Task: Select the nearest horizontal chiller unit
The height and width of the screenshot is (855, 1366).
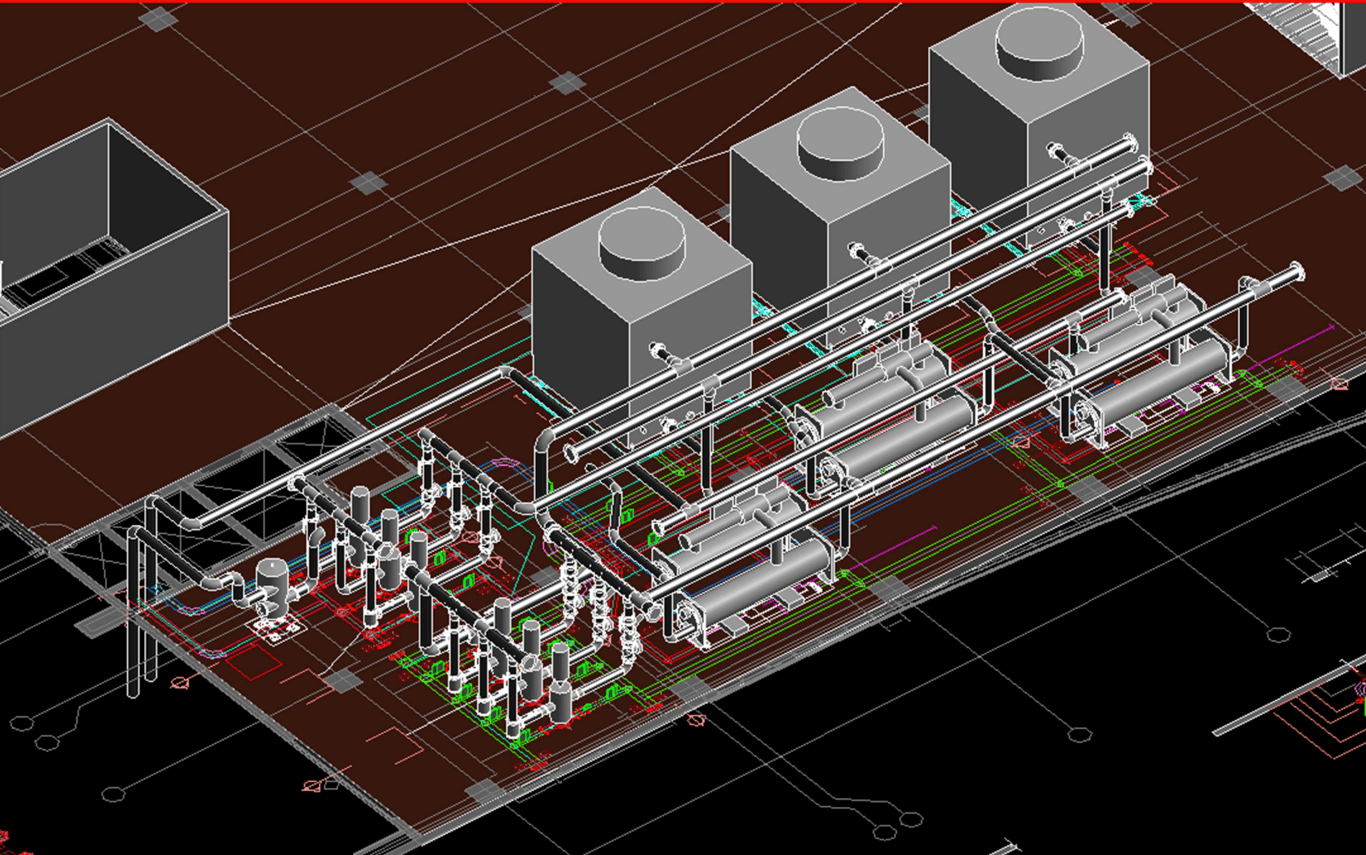Action: pos(744,569)
